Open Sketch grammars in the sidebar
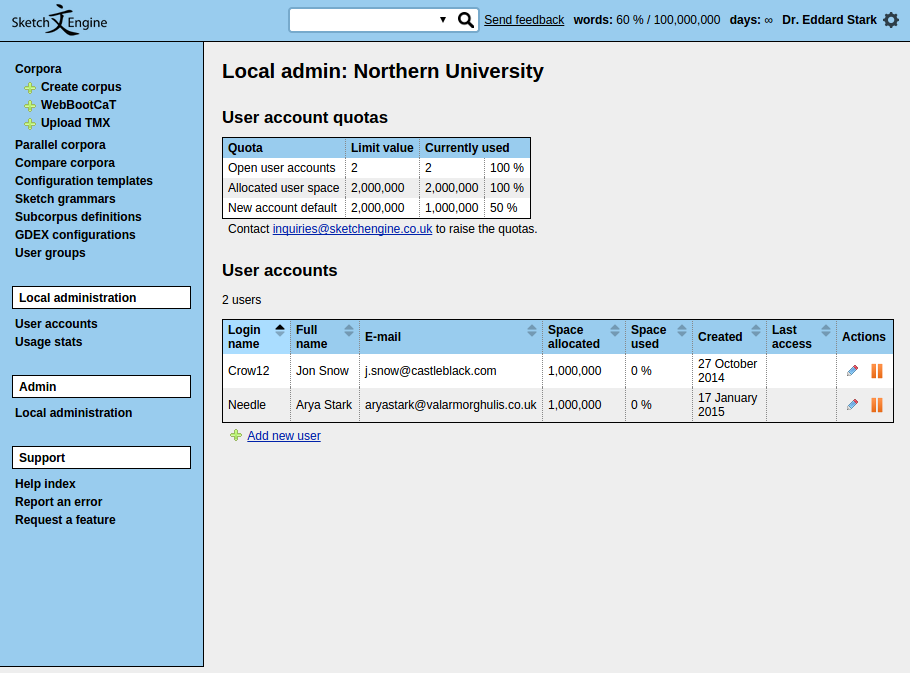The image size is (910, 673). coord(65,198)
